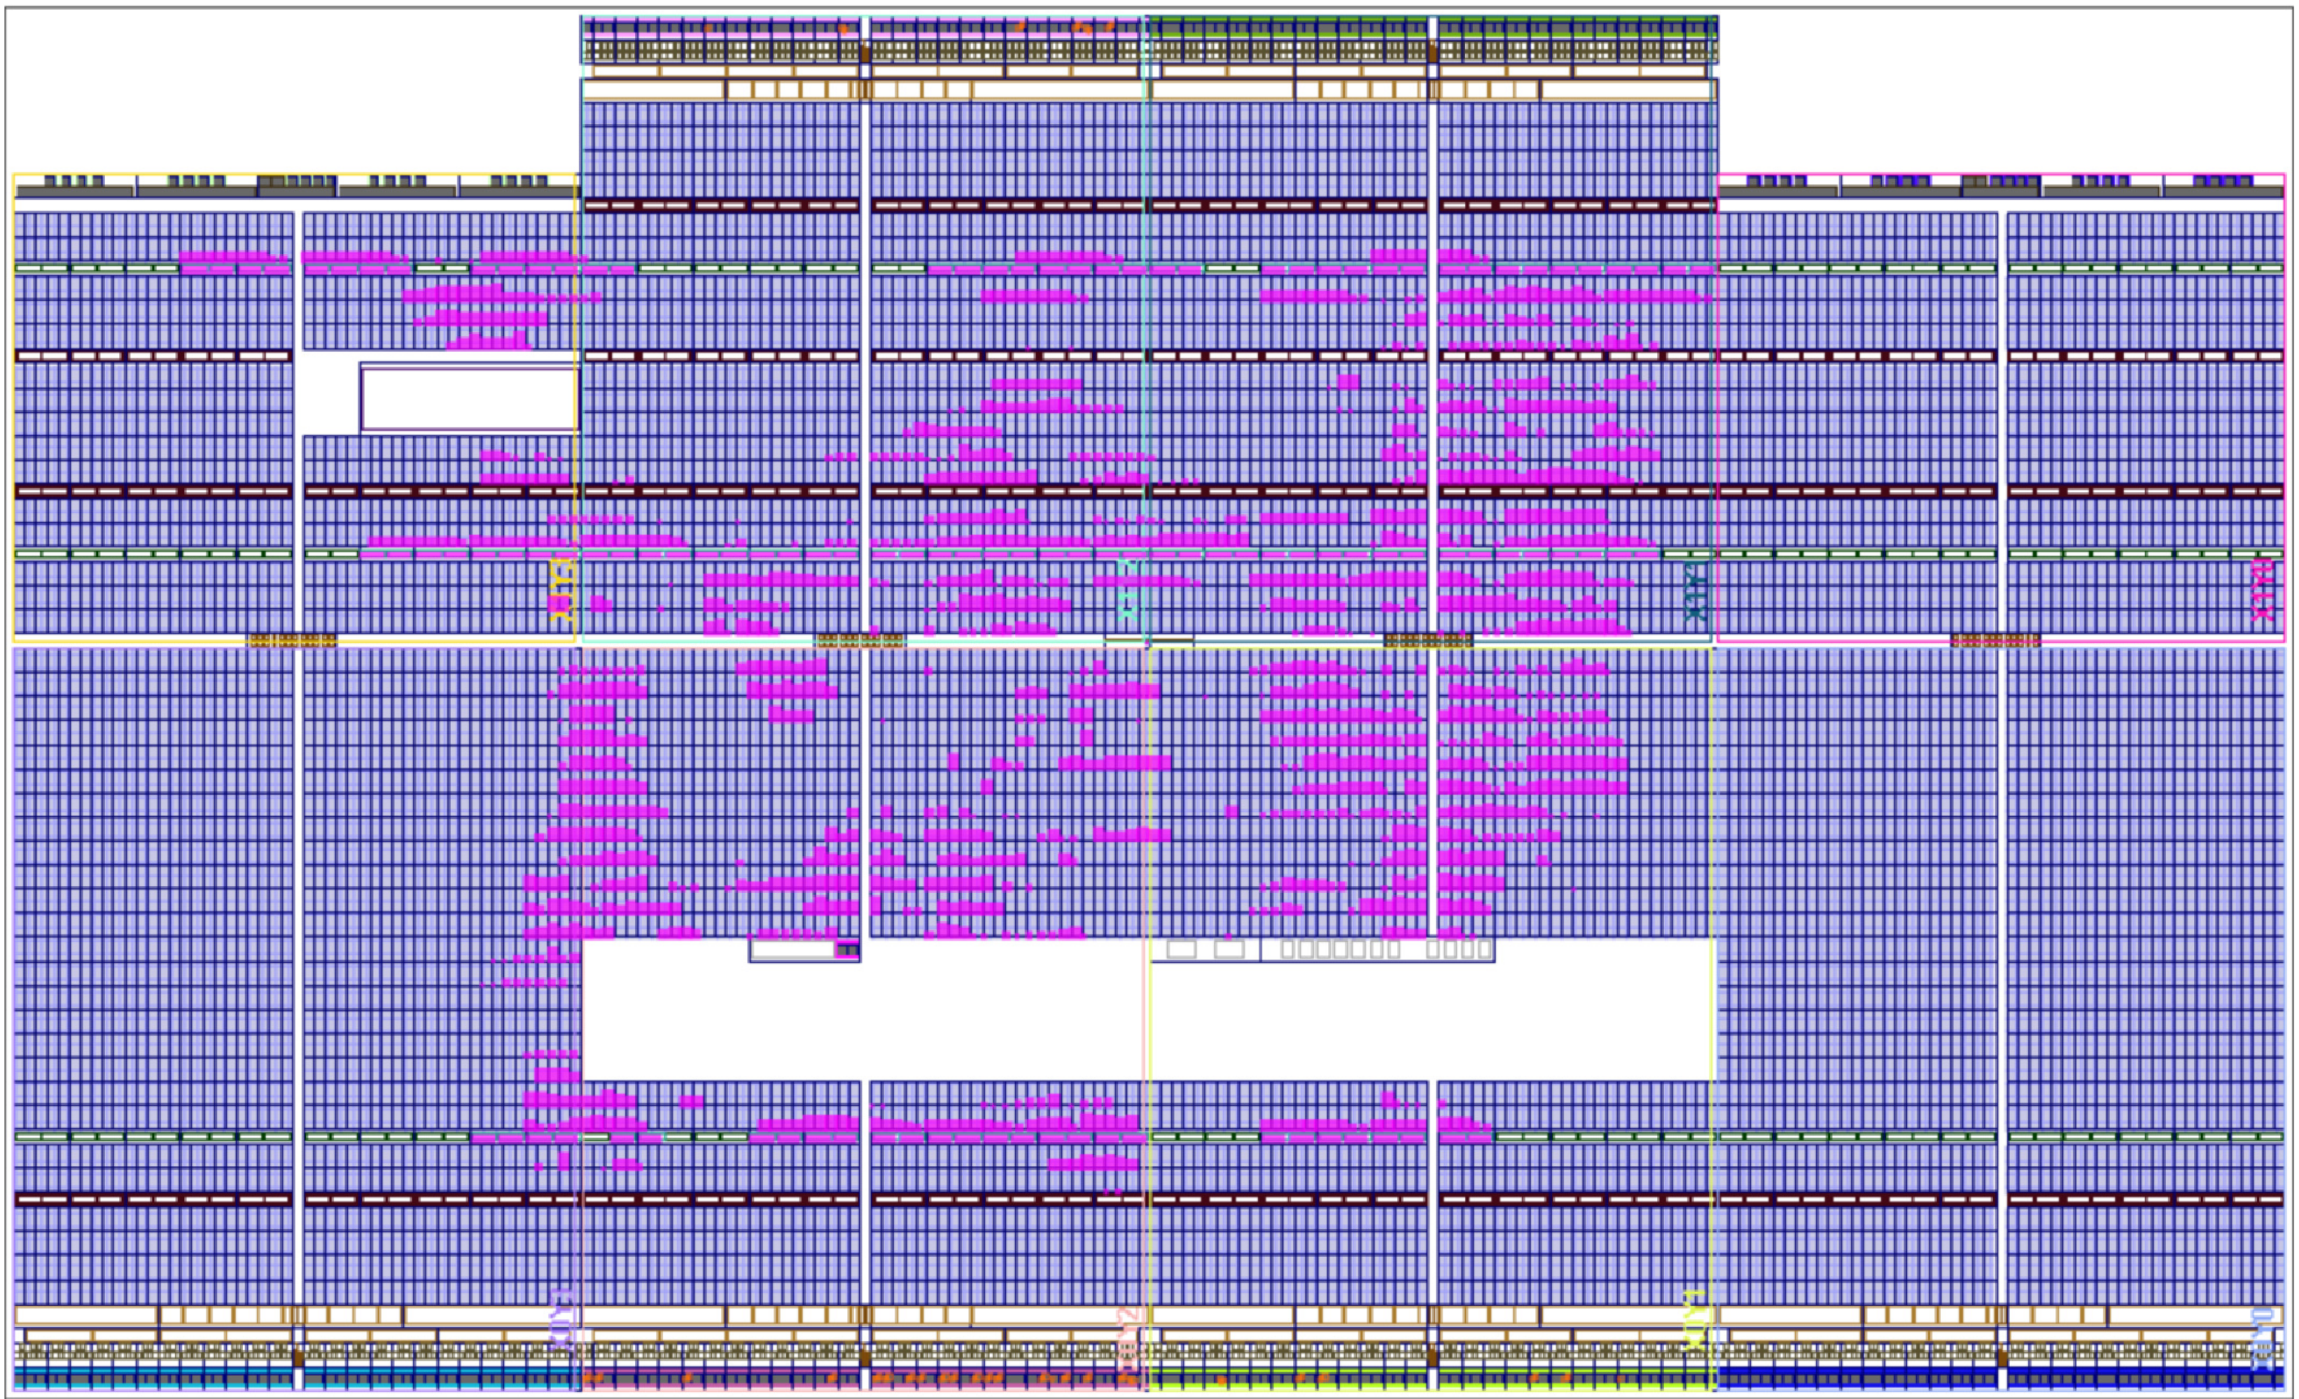Screen dimensions: 2299x1399
Task: Click the magenta clock region label at far right
Action: 2262,590
